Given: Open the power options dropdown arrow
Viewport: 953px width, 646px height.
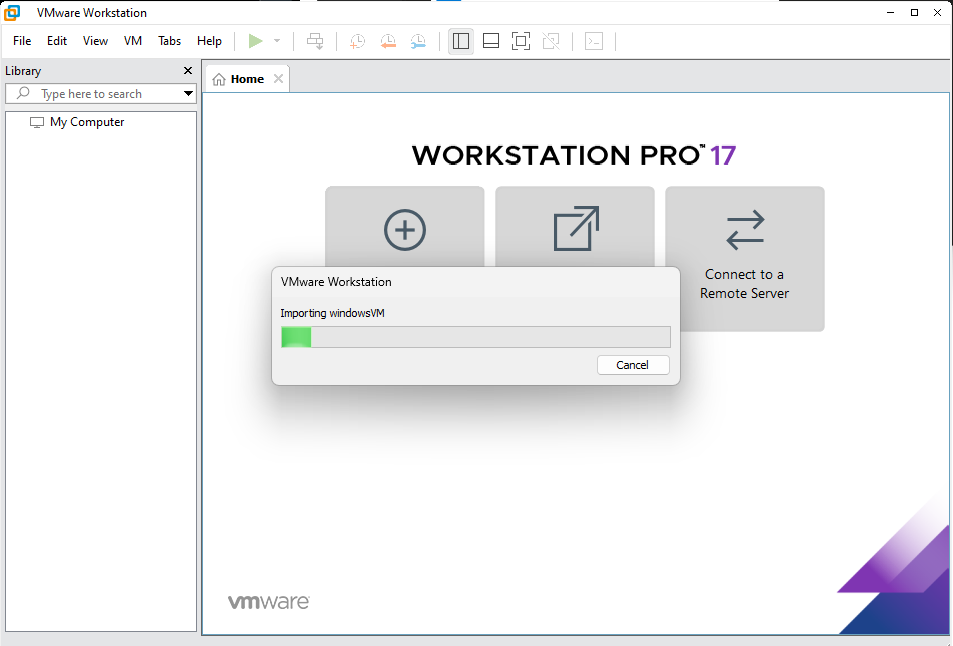Looking at the screenshot, I should point(277,41).
